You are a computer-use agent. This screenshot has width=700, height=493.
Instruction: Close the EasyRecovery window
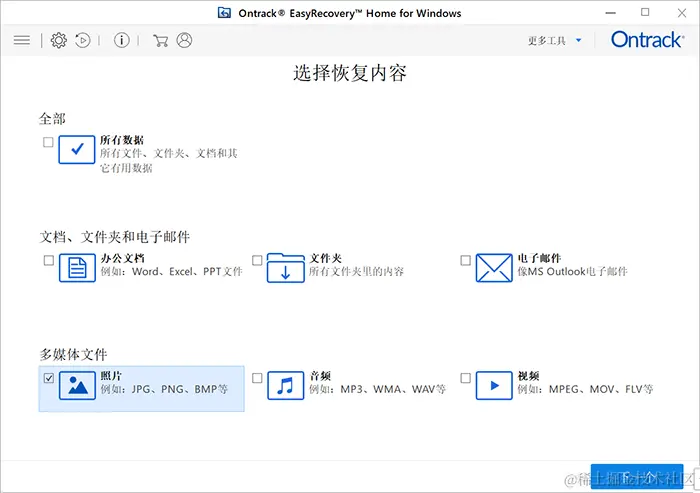682,13
